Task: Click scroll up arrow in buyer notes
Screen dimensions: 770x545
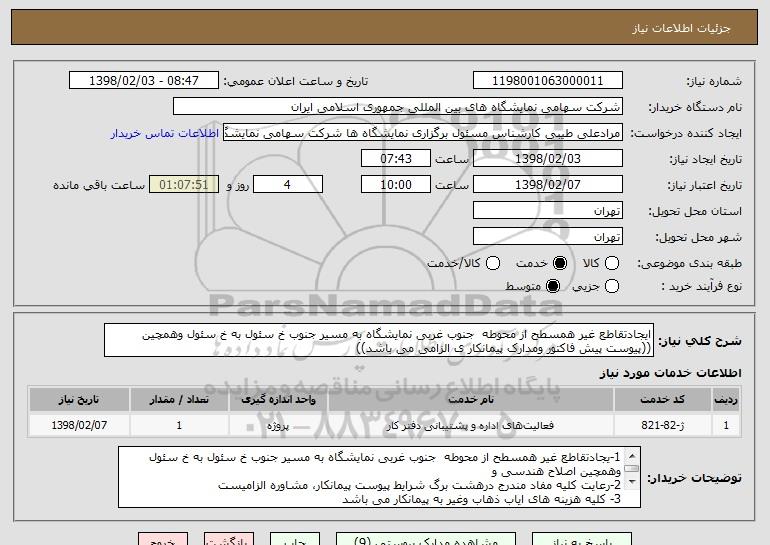Action: click(x=632, y=456)
